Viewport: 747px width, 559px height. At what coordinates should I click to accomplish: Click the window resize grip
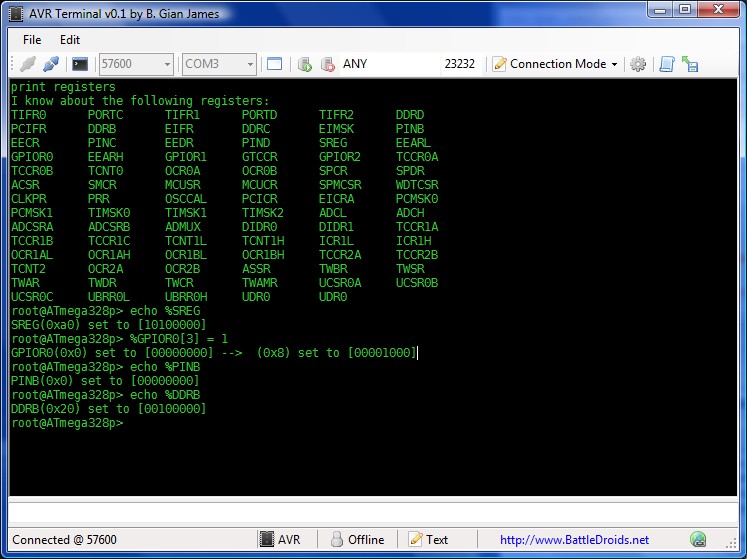point(731,543)
